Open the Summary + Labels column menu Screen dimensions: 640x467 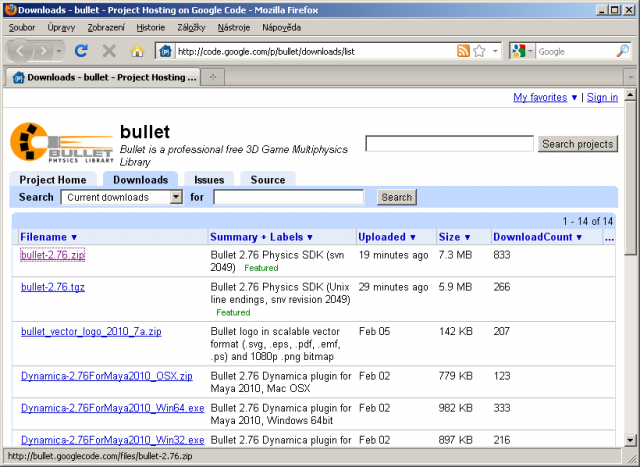(x=310, y=237)
